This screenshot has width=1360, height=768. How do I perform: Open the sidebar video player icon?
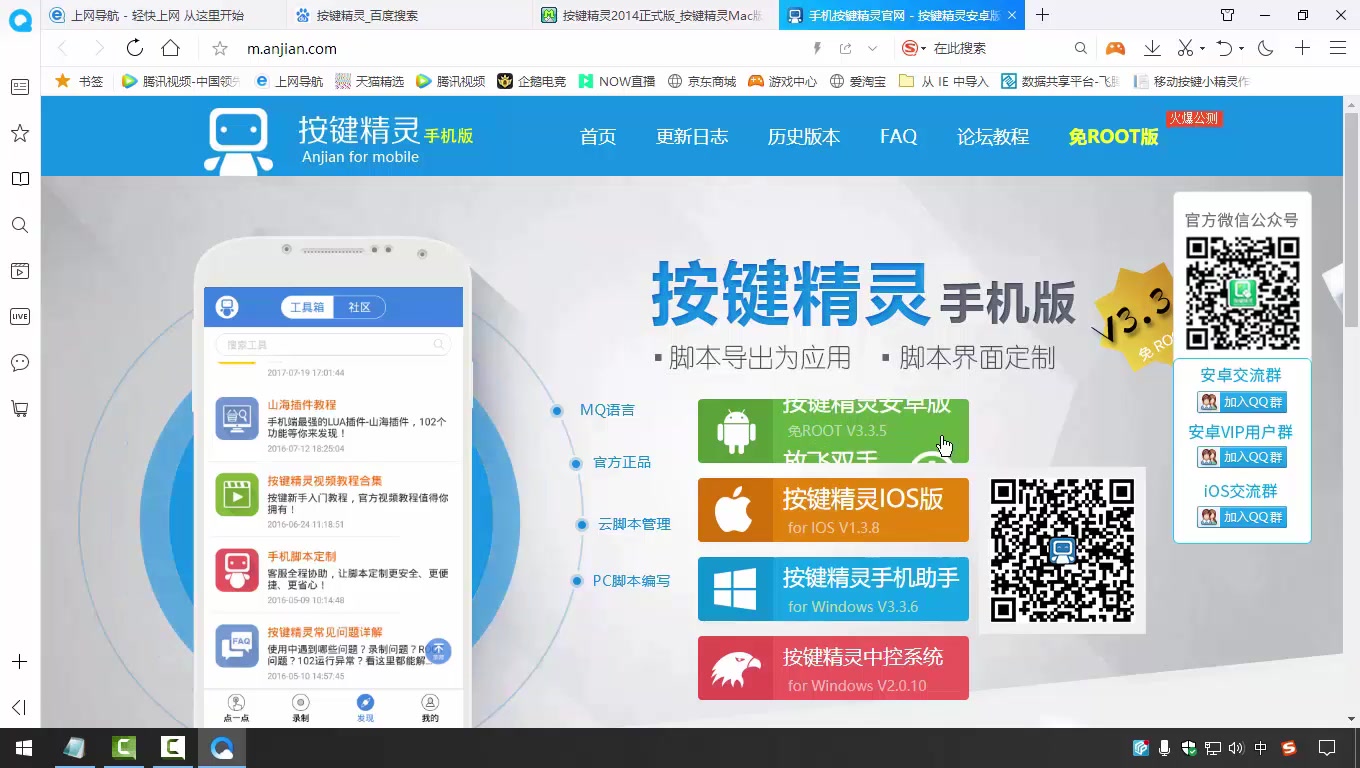pyautogui.click(x=19, y=271)
